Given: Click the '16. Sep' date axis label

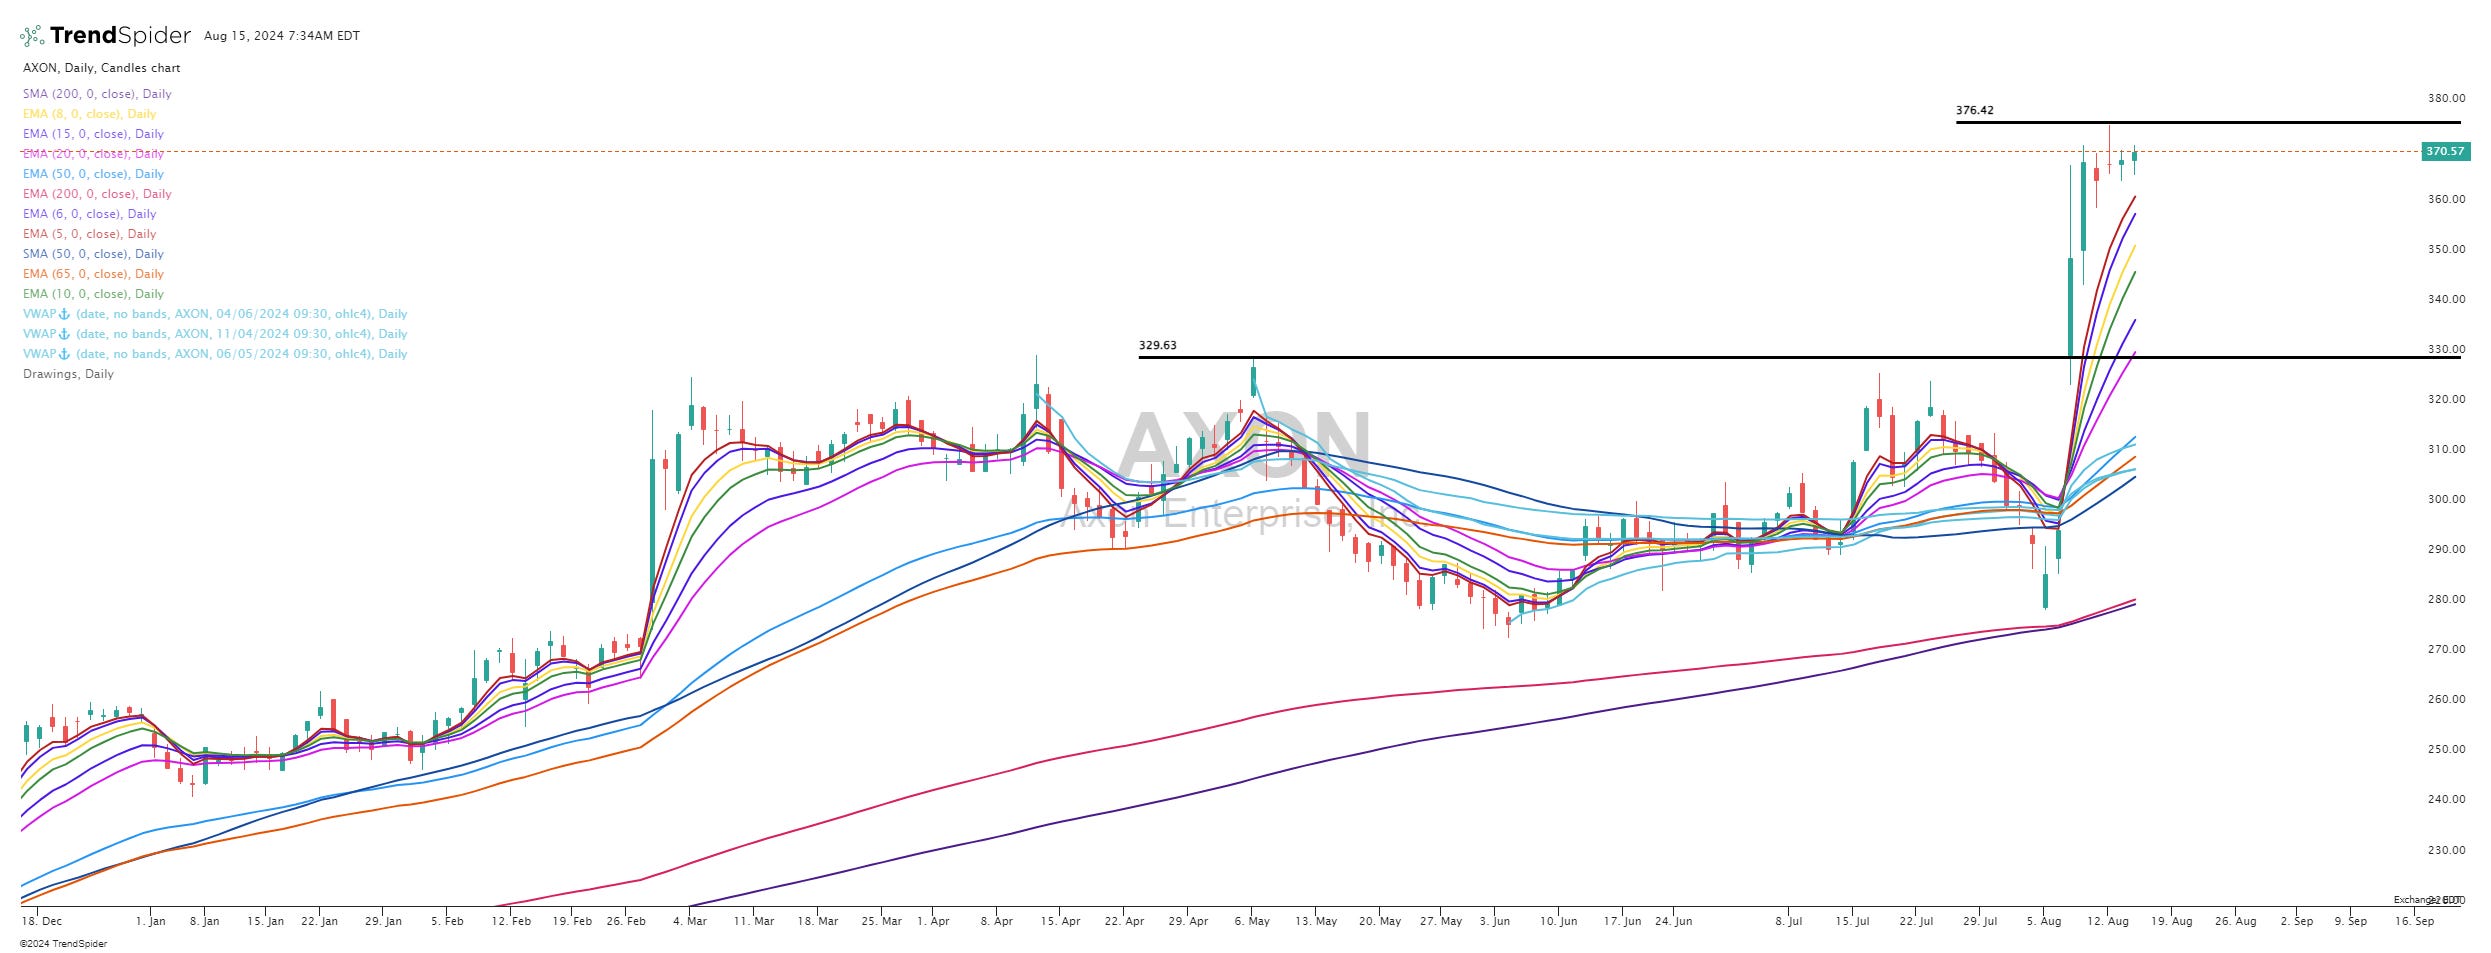Looking at the screenshot, I should point(2414,921).
